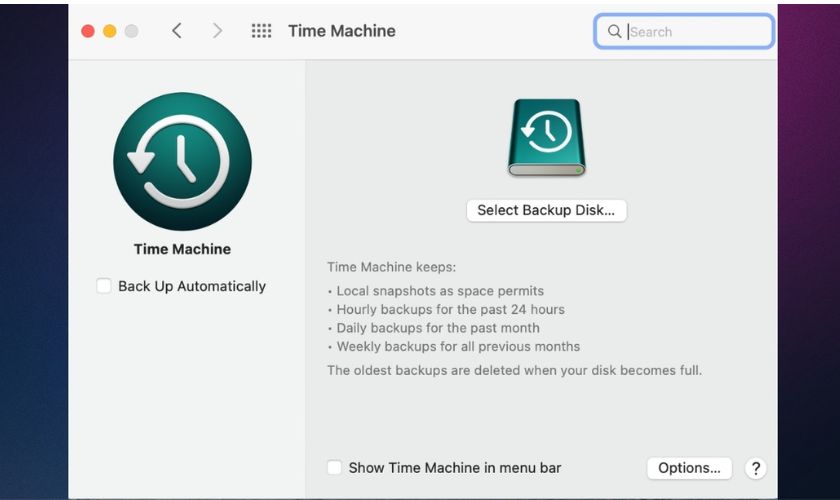This screenshot has width=840, height=500.
Task: Click 'Hourly backups for the past 24 hours'
Action: [451, 309]
